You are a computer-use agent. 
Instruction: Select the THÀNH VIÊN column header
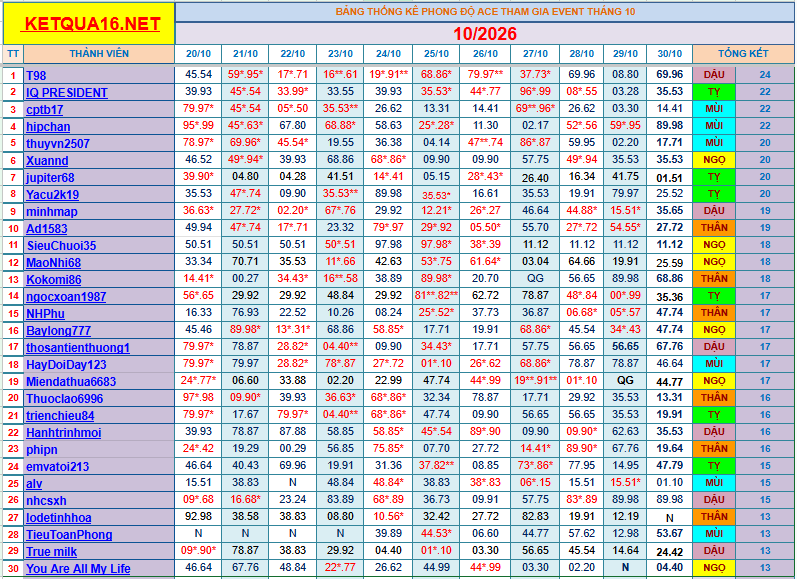(x=99, y=54)
